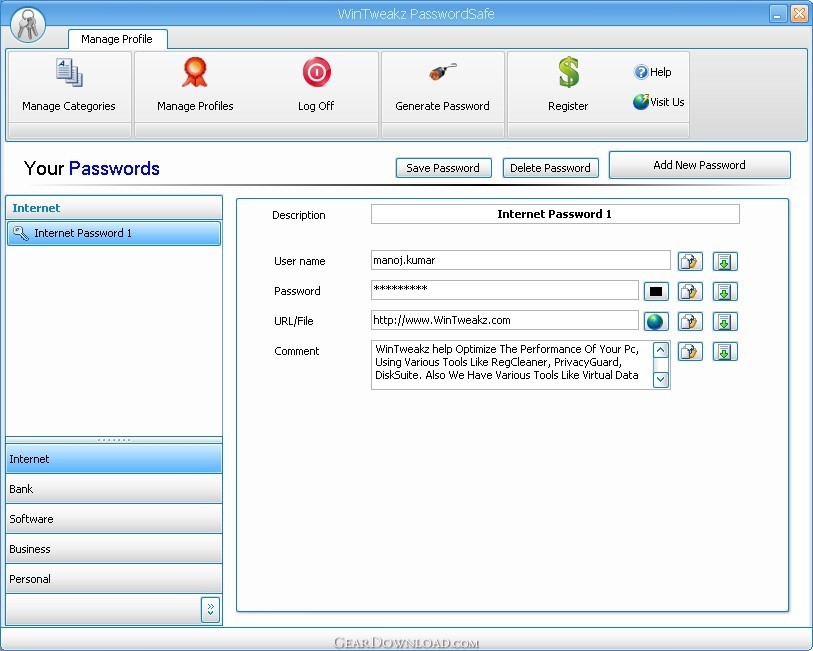This screenshot has height=651, width=813.
Task: Click the Description field
Action: point(555,214)
